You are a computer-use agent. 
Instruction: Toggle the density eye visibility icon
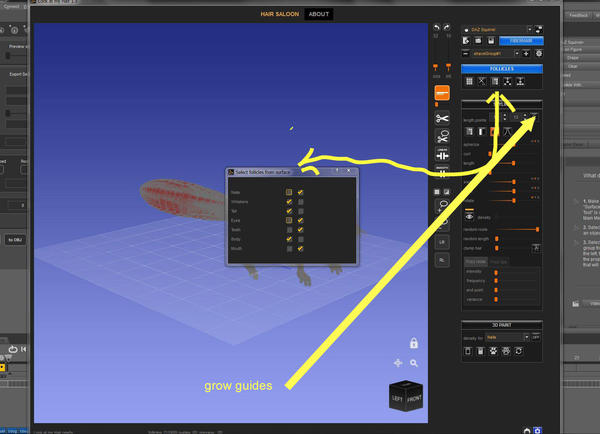(x=469, y=217)
